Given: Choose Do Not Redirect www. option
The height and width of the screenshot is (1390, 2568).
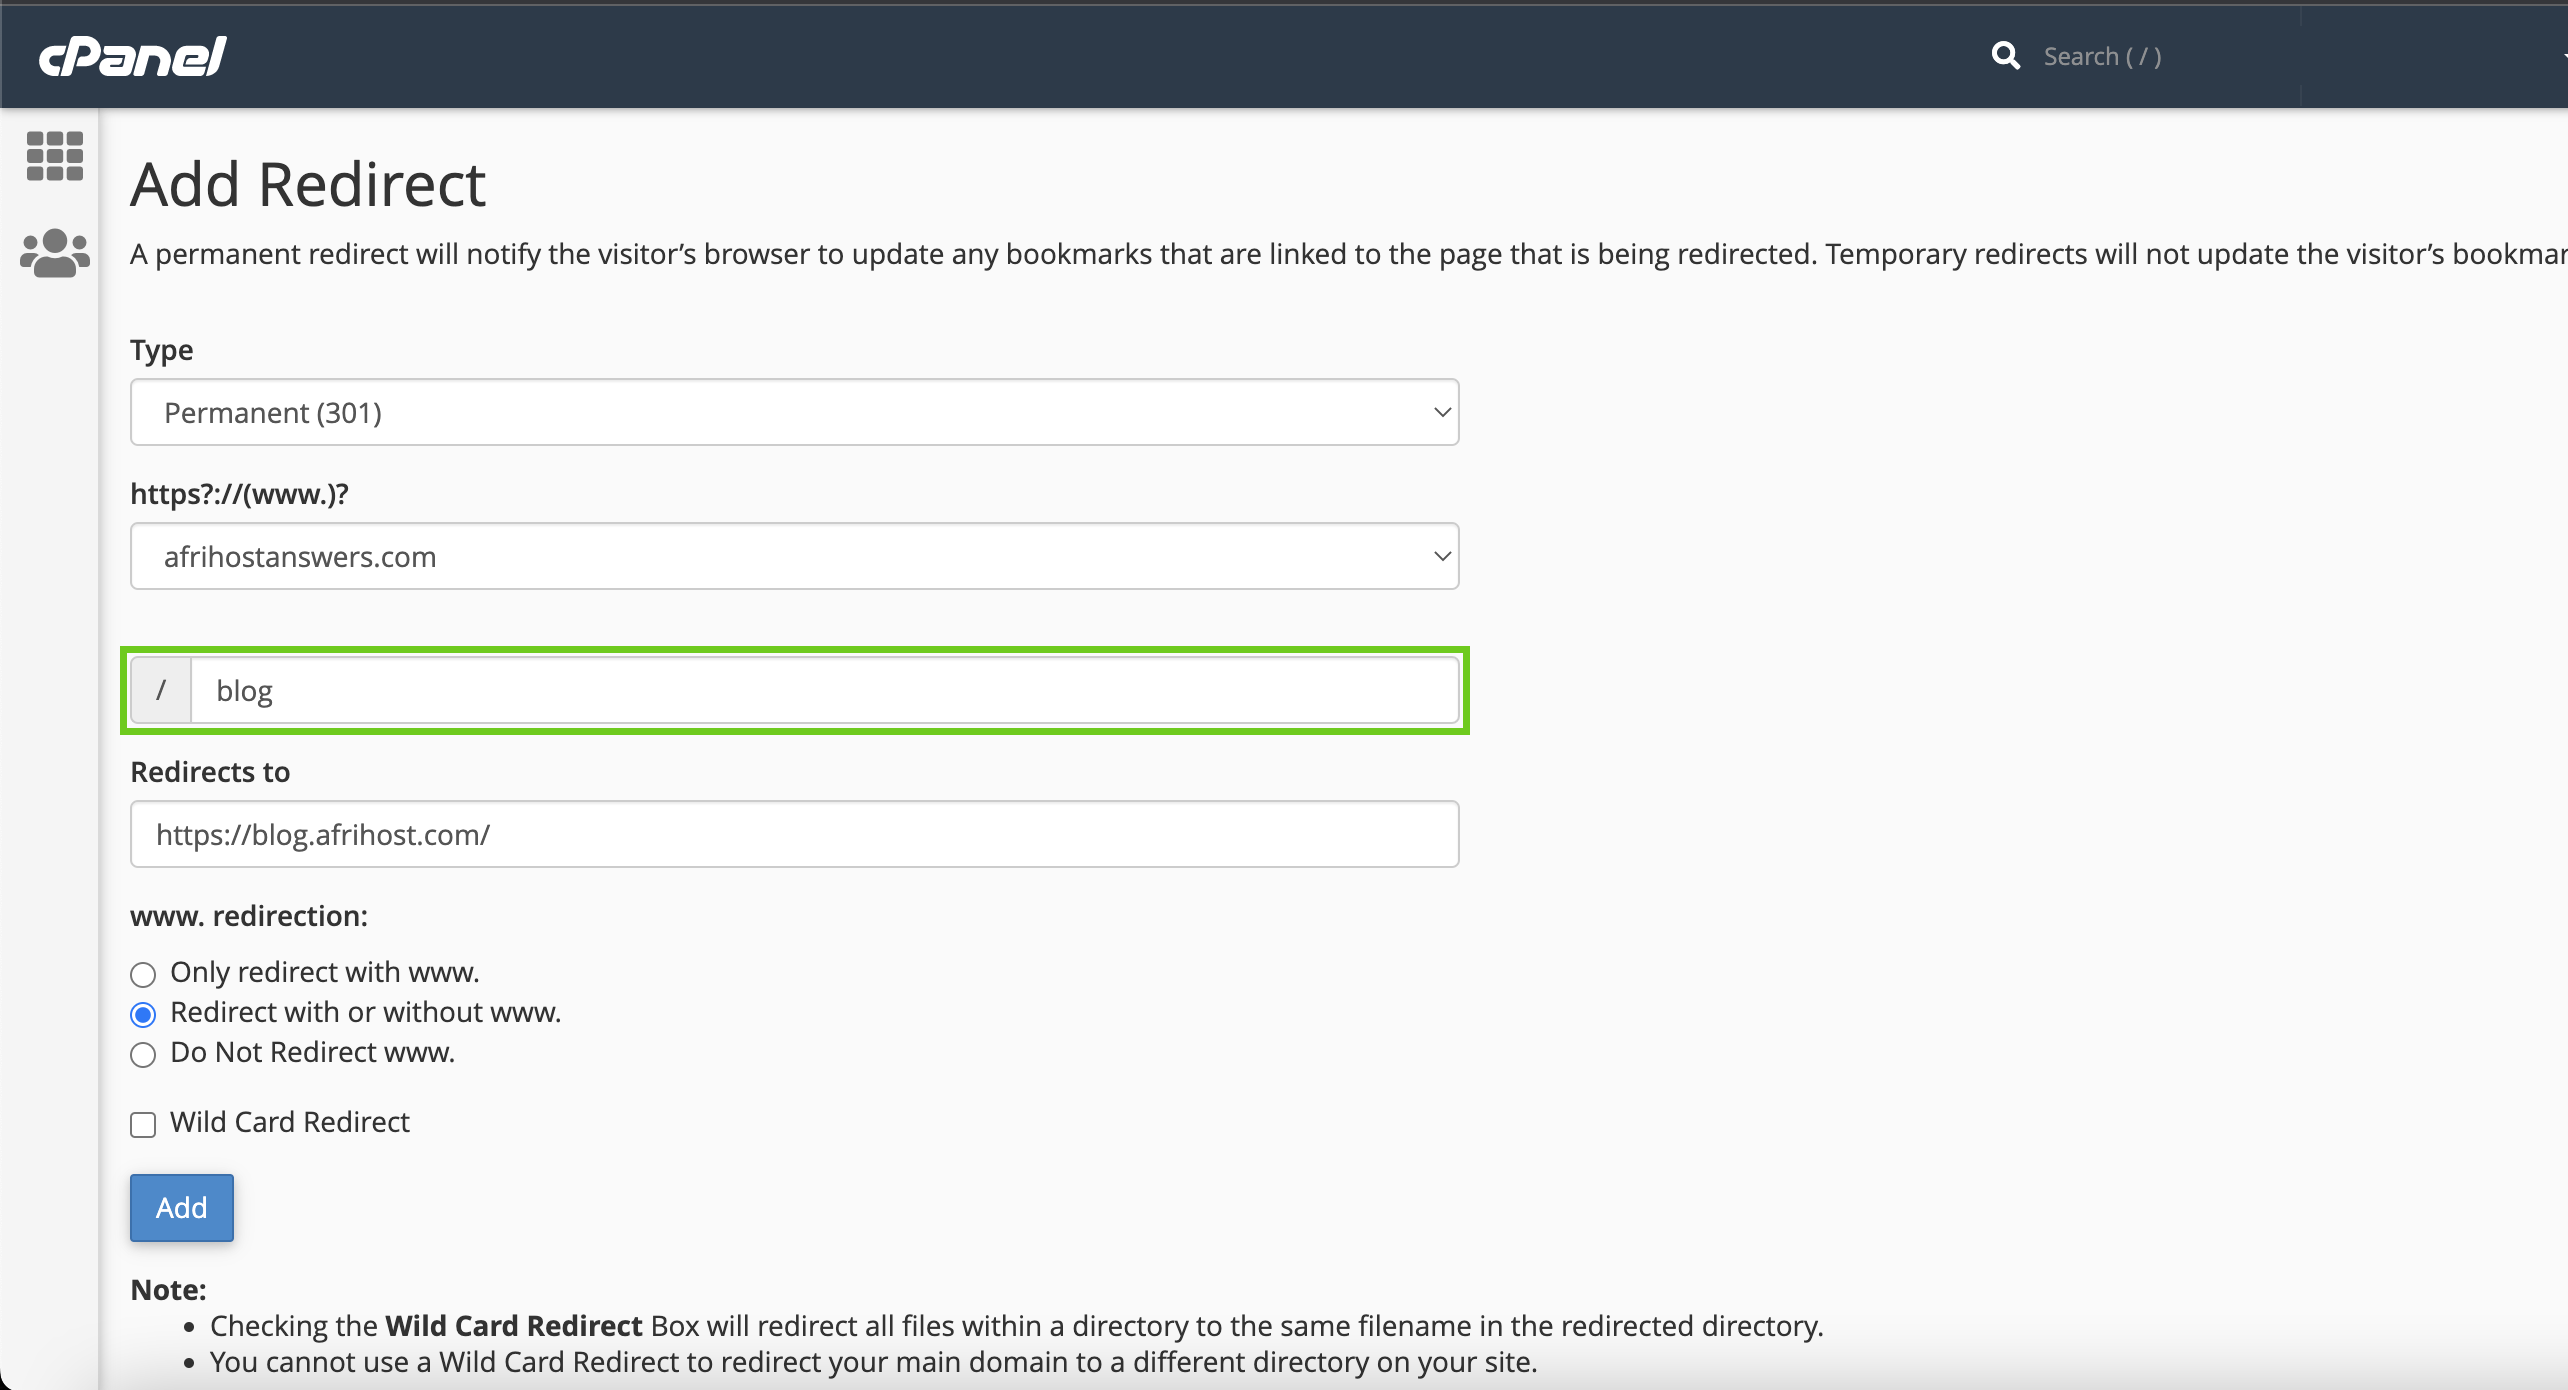Looking at the screenshot, I should pyautogui.click(x=143, y=1055).
